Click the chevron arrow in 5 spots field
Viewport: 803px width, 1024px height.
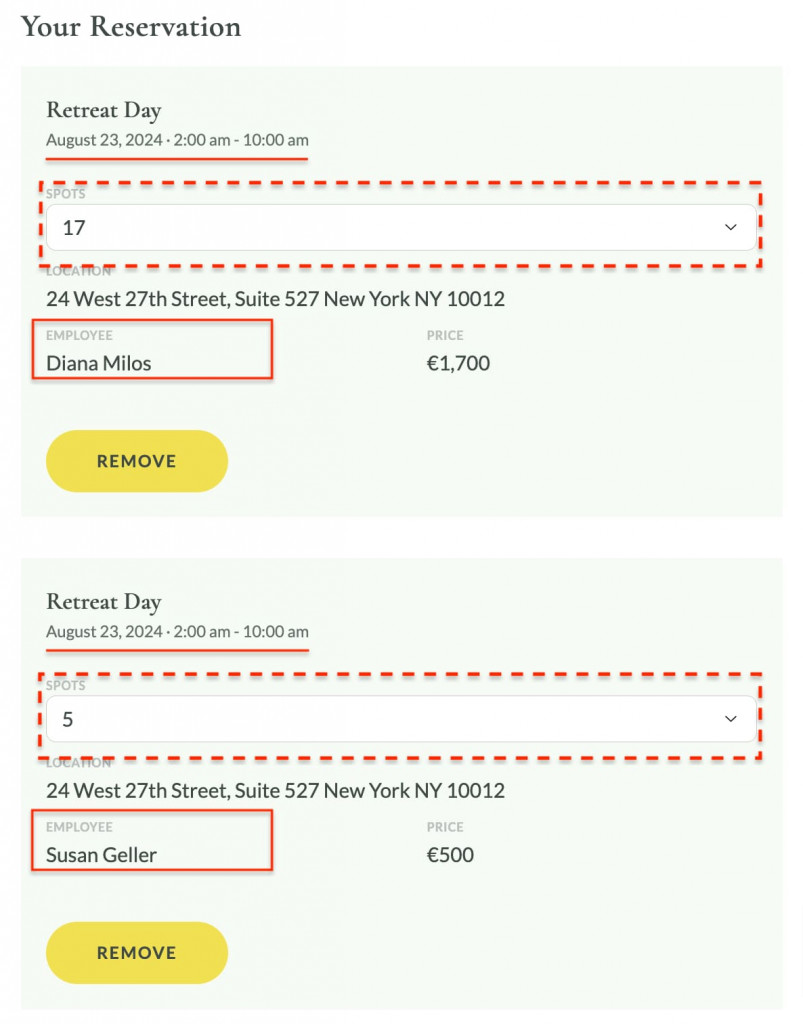pos(731,719)
